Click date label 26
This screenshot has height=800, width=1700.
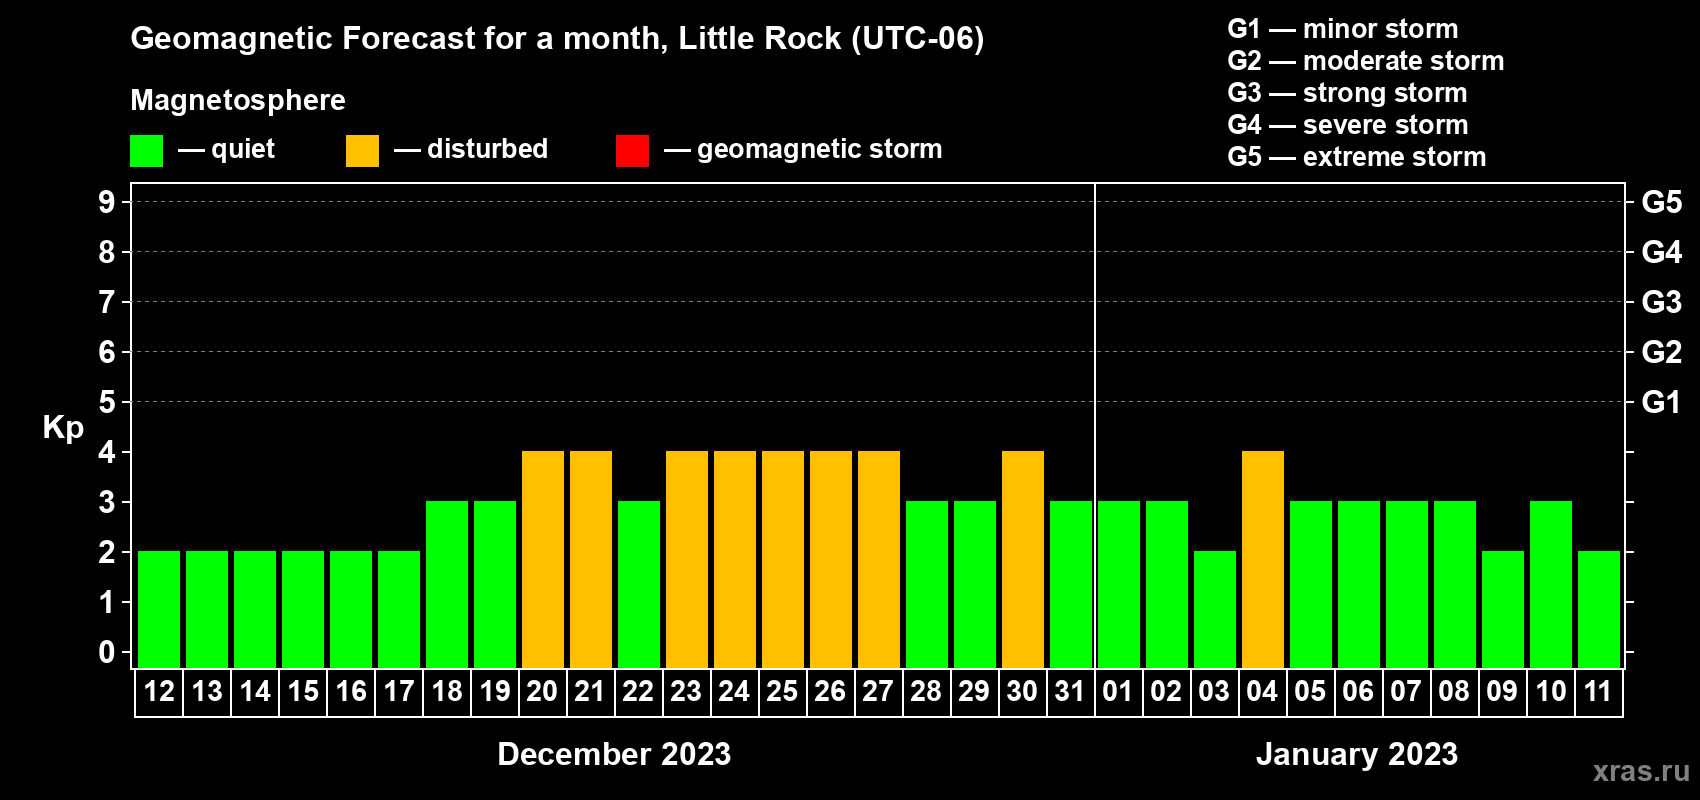[x=830, y=691]
